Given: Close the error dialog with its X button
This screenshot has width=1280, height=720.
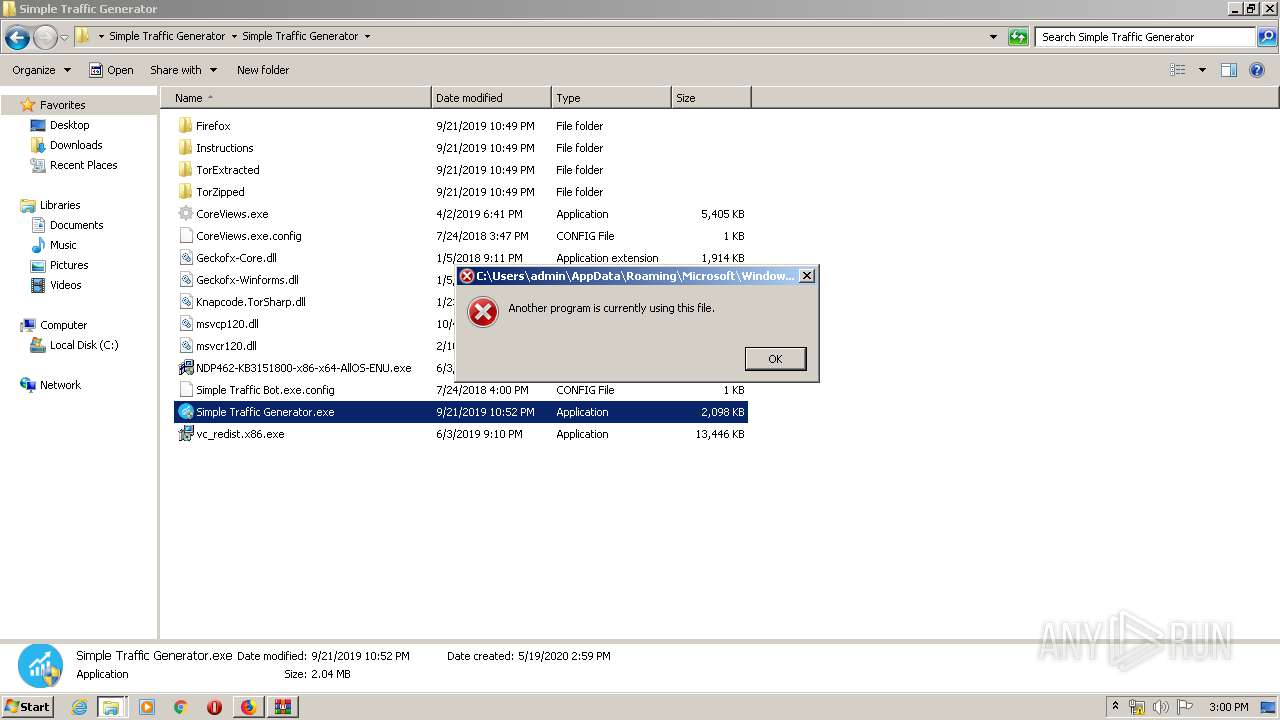Looking at the screenshot, I should pyautogui.click(x=807, y=276).
